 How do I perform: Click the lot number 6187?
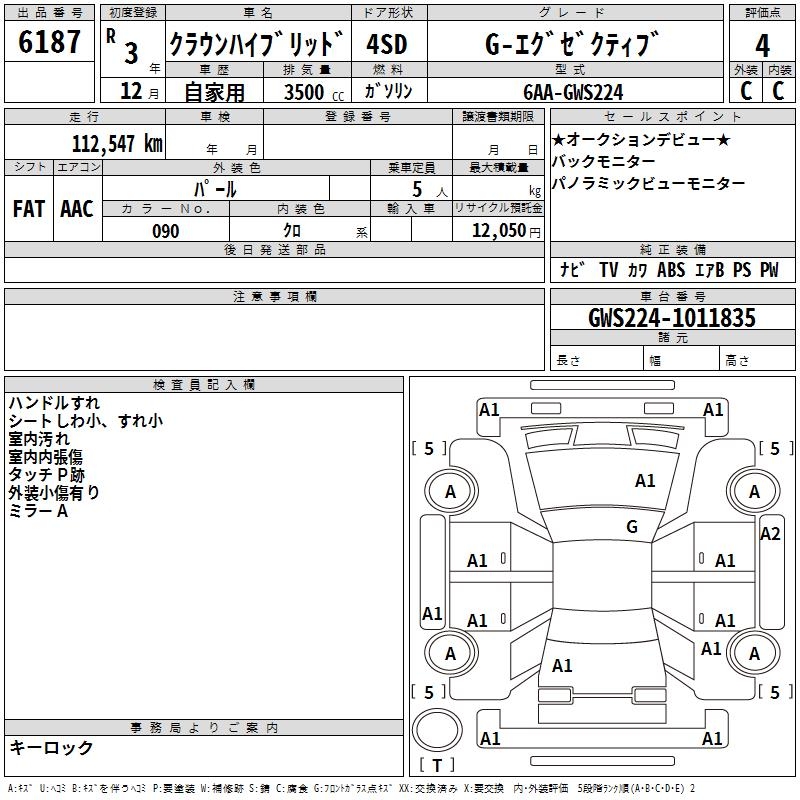click(49, 42)
